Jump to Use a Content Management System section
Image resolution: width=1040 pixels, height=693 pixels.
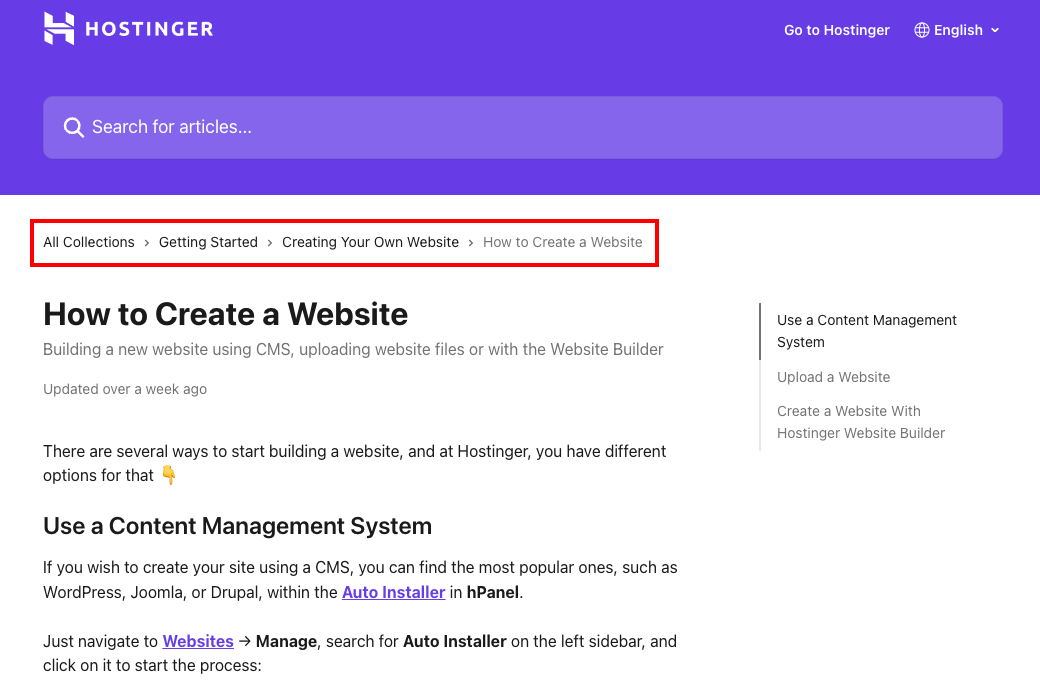[x=866, y=331]
